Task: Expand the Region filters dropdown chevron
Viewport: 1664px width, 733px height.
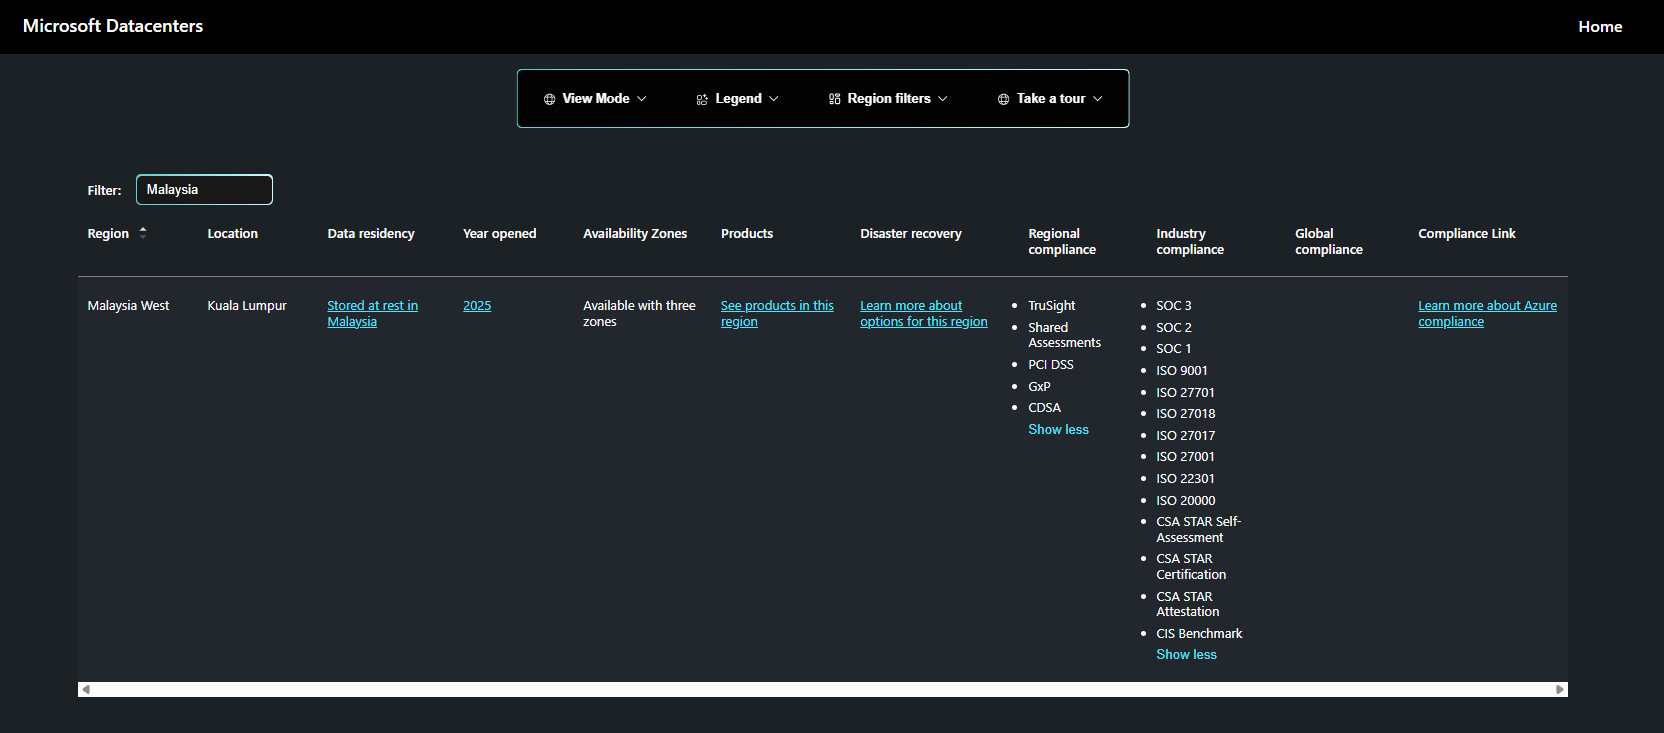Action: coord(943,99)
